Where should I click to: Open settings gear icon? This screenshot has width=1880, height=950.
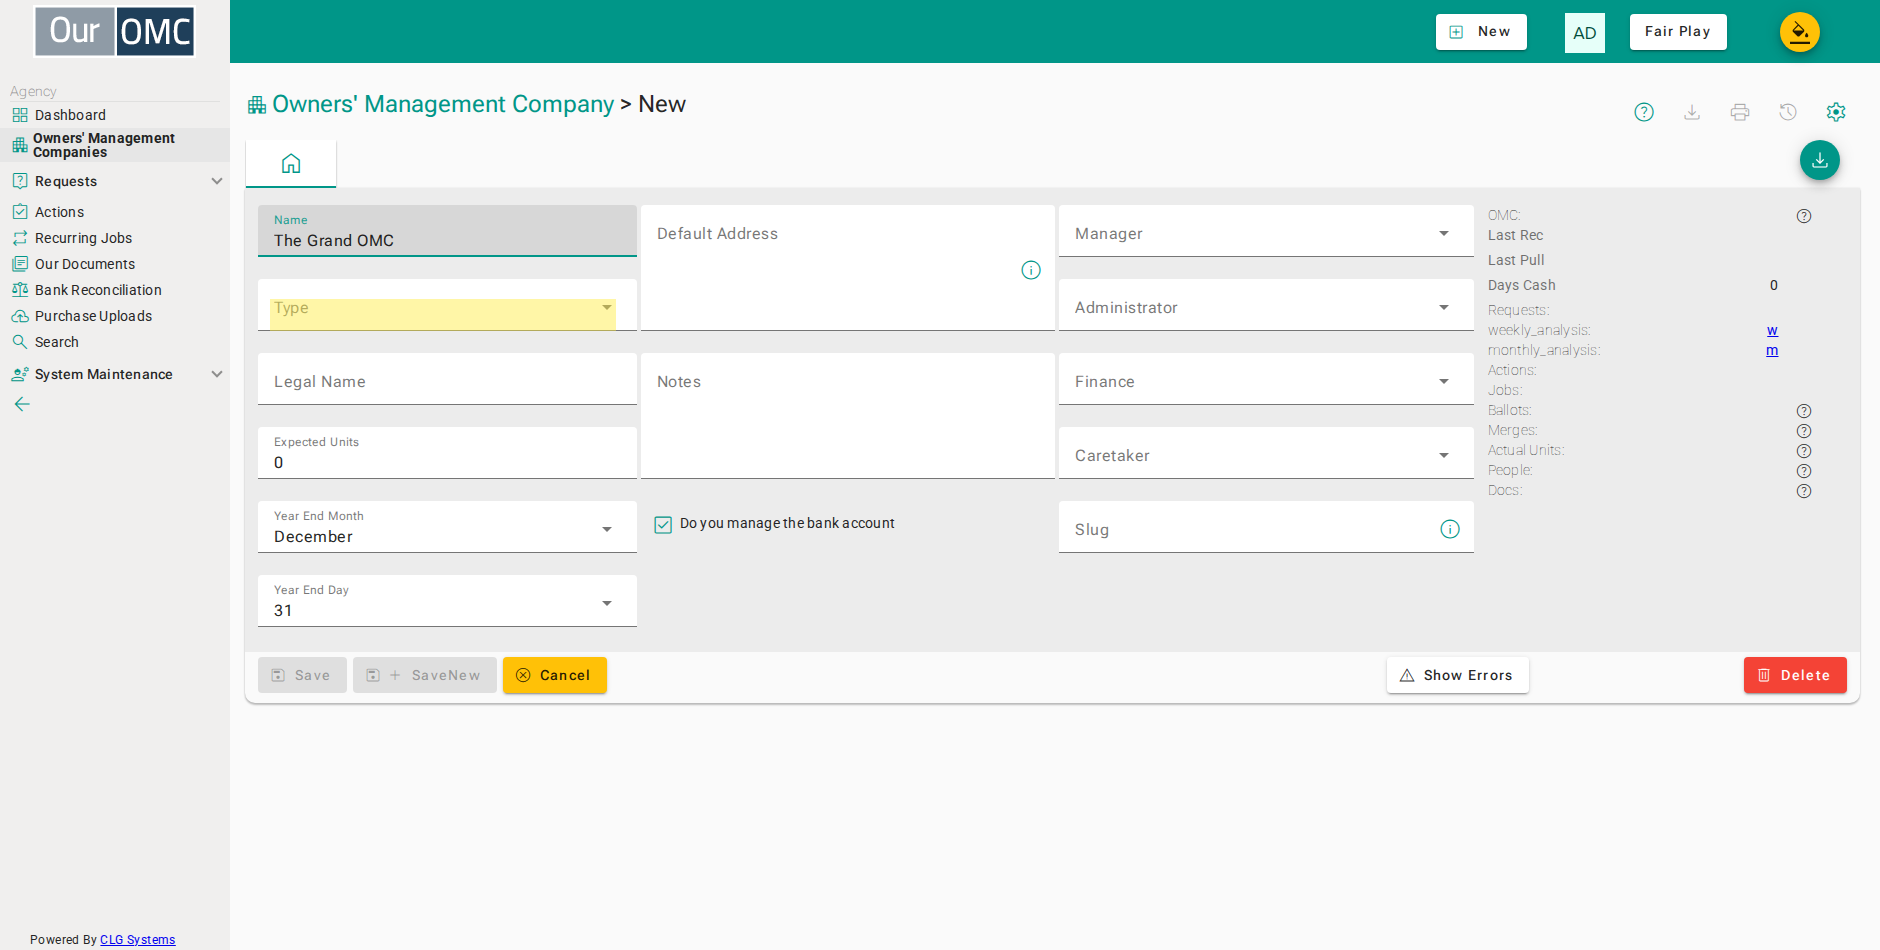[x=1836, y=112]
